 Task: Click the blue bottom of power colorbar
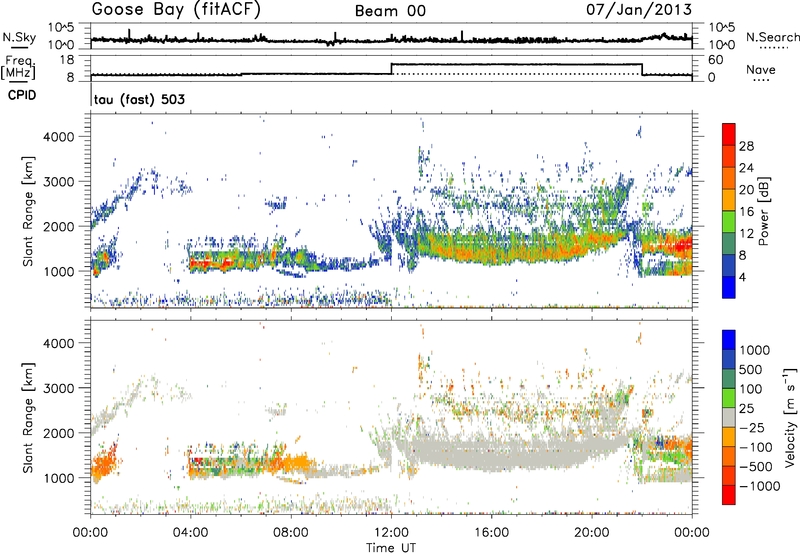(x=729, y=288)
